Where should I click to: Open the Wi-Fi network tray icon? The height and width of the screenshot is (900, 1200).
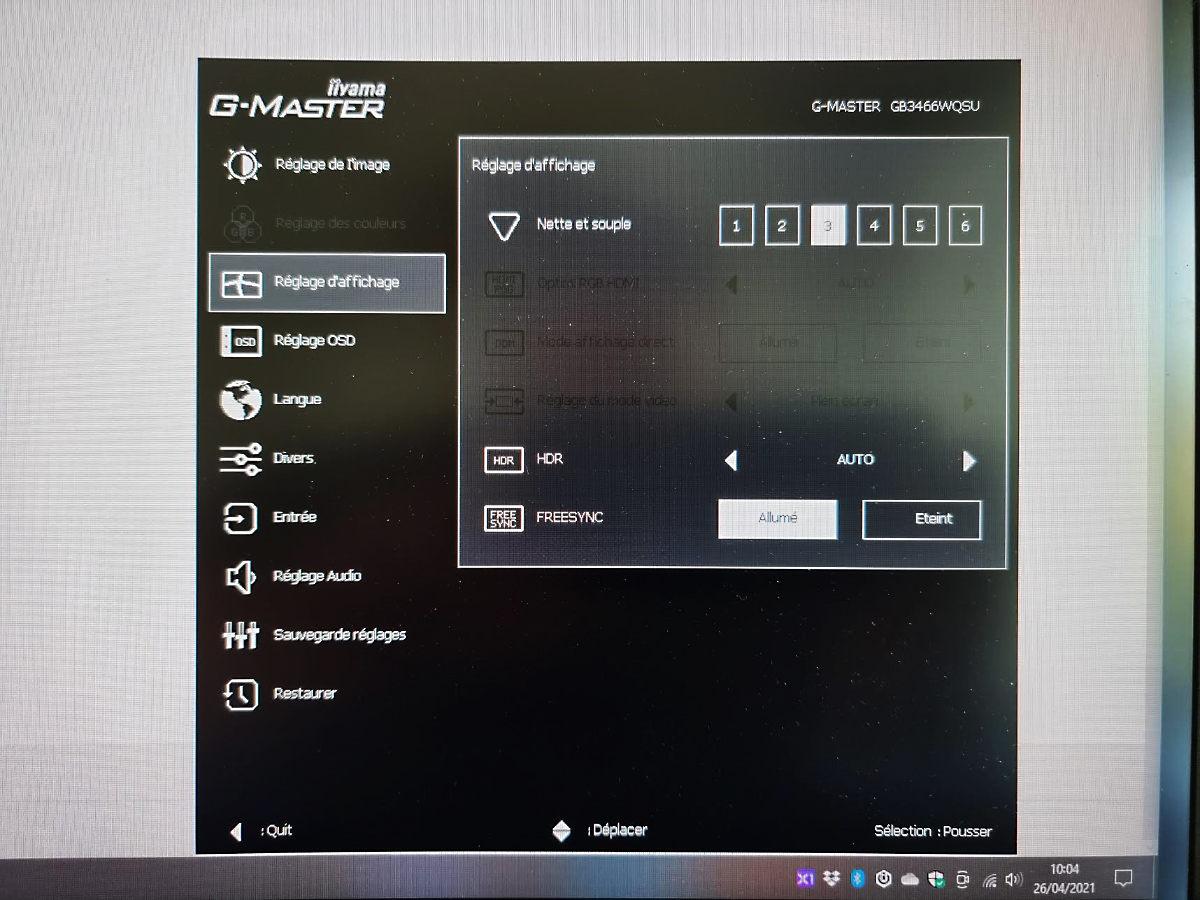point(990,880)
